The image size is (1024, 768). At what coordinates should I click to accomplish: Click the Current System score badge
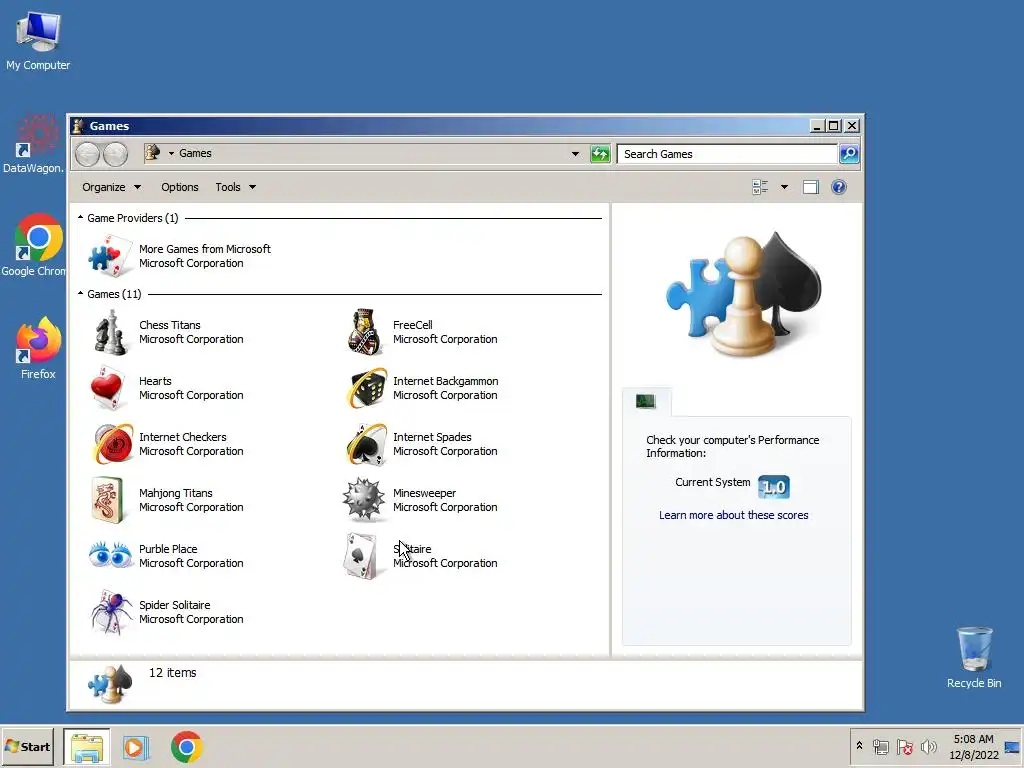774,487
